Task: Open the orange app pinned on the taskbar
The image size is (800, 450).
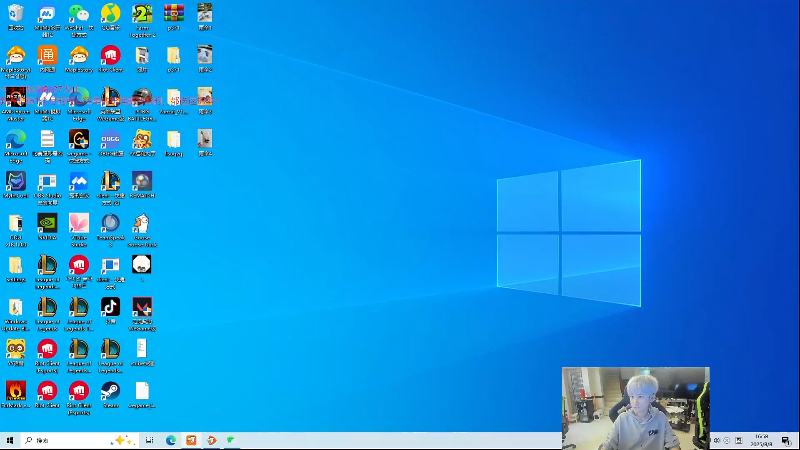Action: pyautogui.click(x=191, y=440)
